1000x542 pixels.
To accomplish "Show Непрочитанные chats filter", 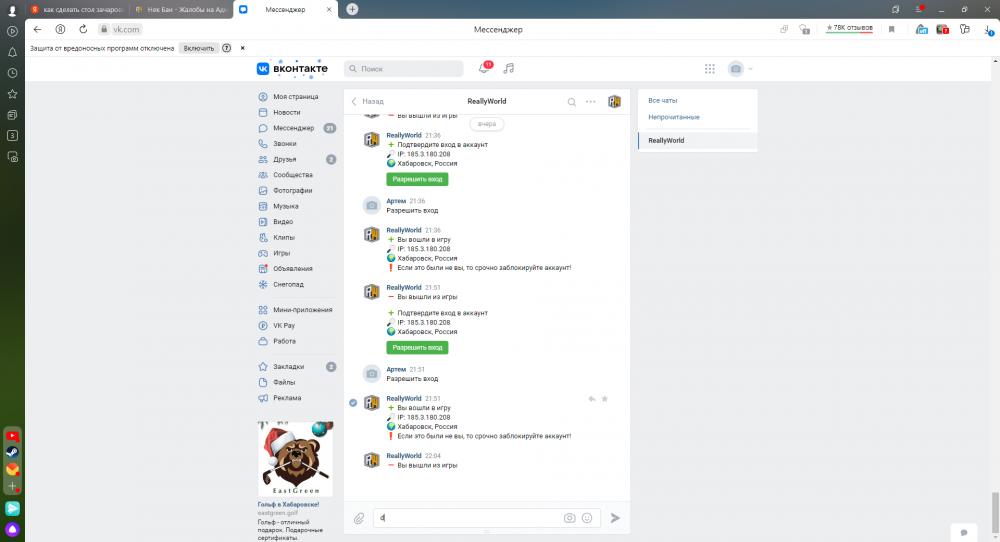I will point(673,117).
